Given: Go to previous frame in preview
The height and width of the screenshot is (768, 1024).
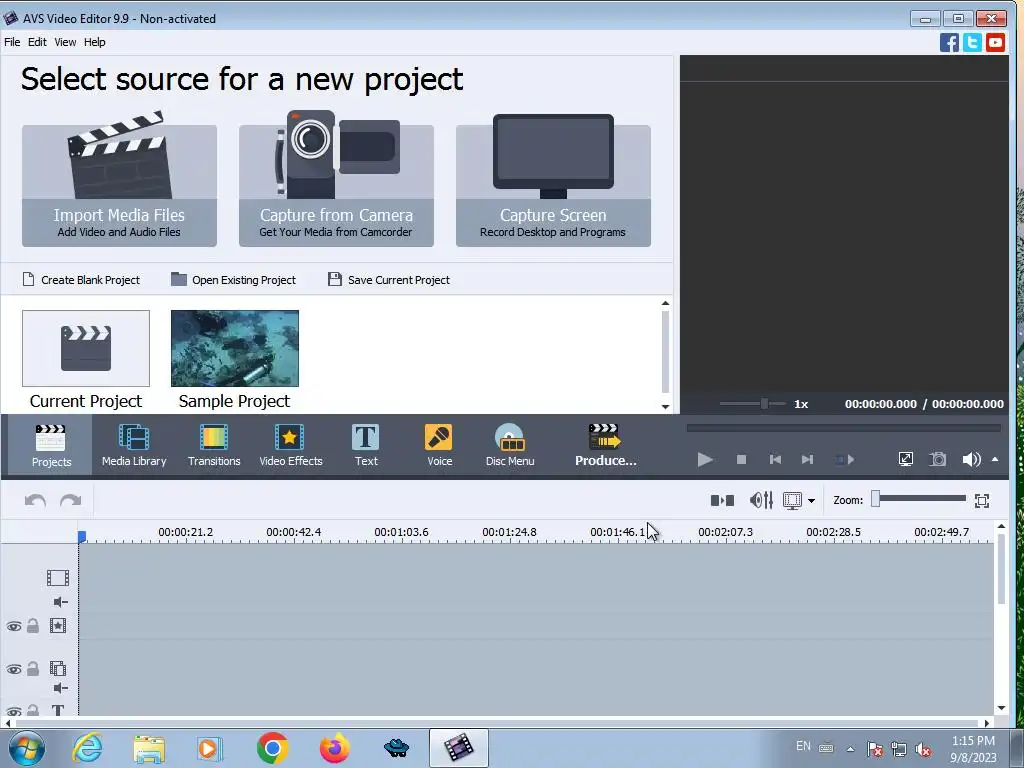Looking at the screenshot, I should 775,460.
